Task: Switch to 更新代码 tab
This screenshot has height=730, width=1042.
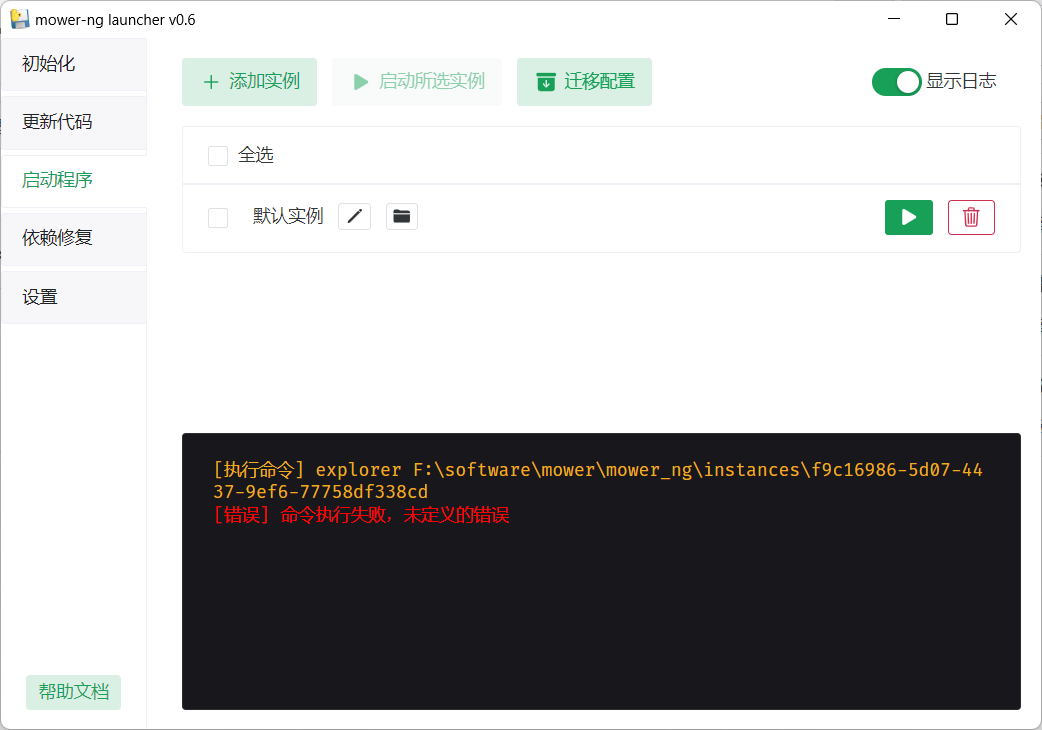Action: 73,122
